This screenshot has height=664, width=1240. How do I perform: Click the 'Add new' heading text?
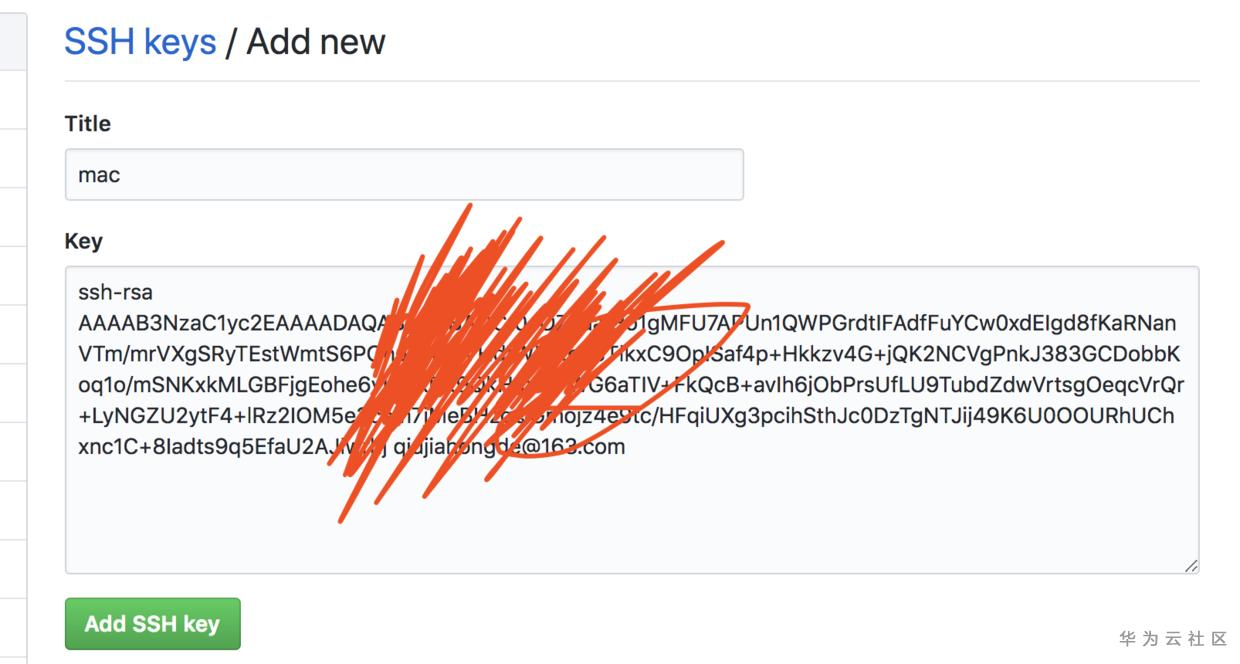[x=316, y=42]
